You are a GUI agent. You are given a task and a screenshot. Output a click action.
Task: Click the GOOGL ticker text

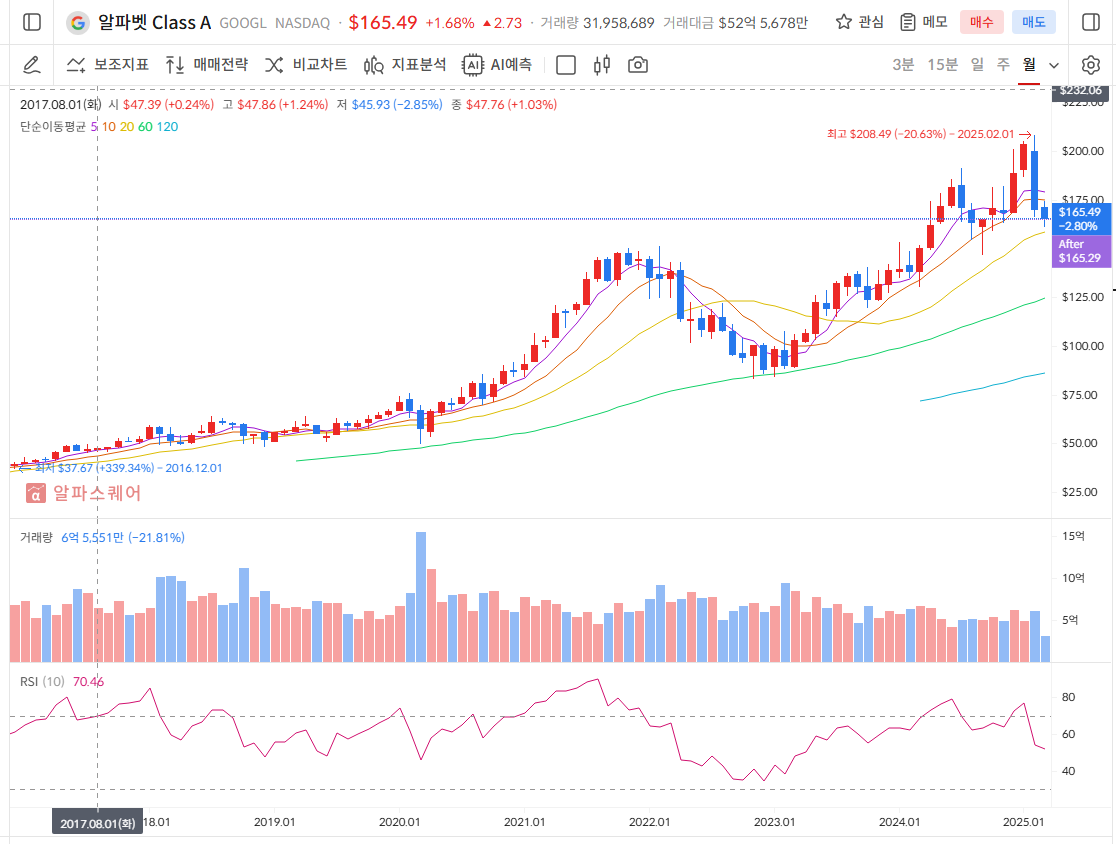(243, 23)
